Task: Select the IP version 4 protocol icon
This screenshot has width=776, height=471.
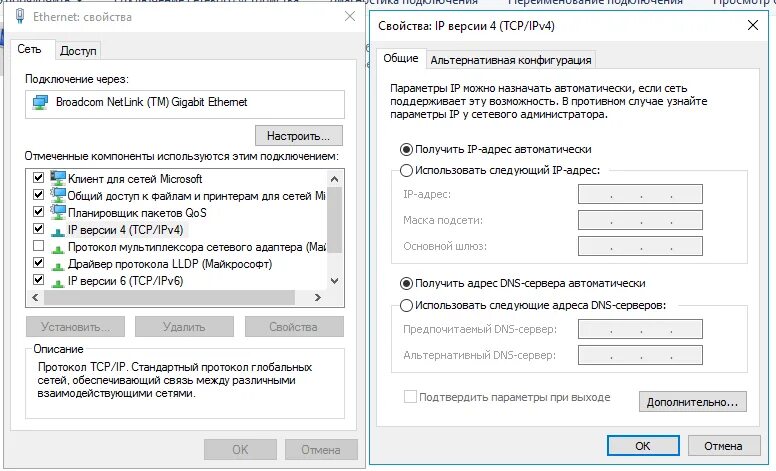Action: click(58, 229)
